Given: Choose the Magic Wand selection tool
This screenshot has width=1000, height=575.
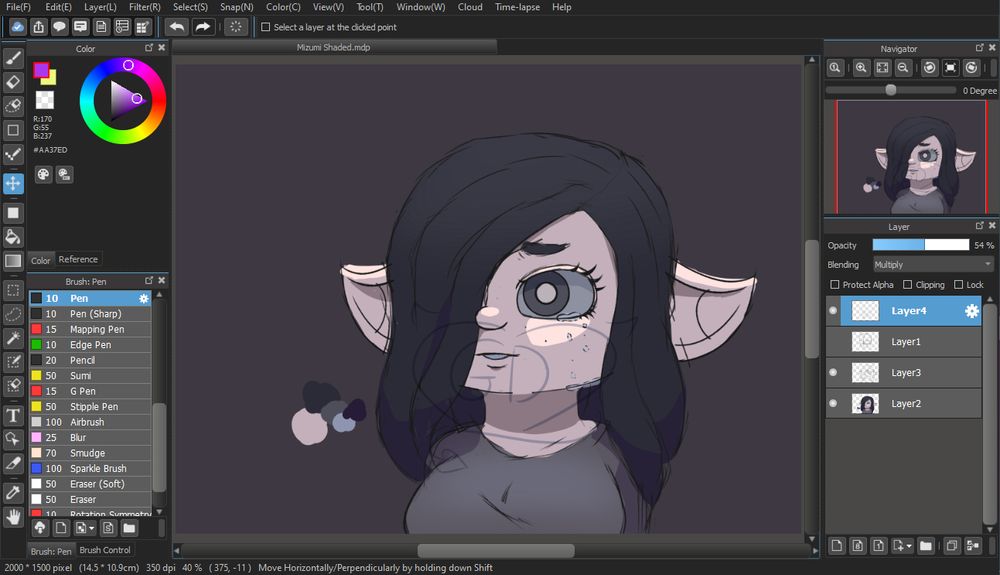Looking at the screenshot, I should tap(13, 339).
